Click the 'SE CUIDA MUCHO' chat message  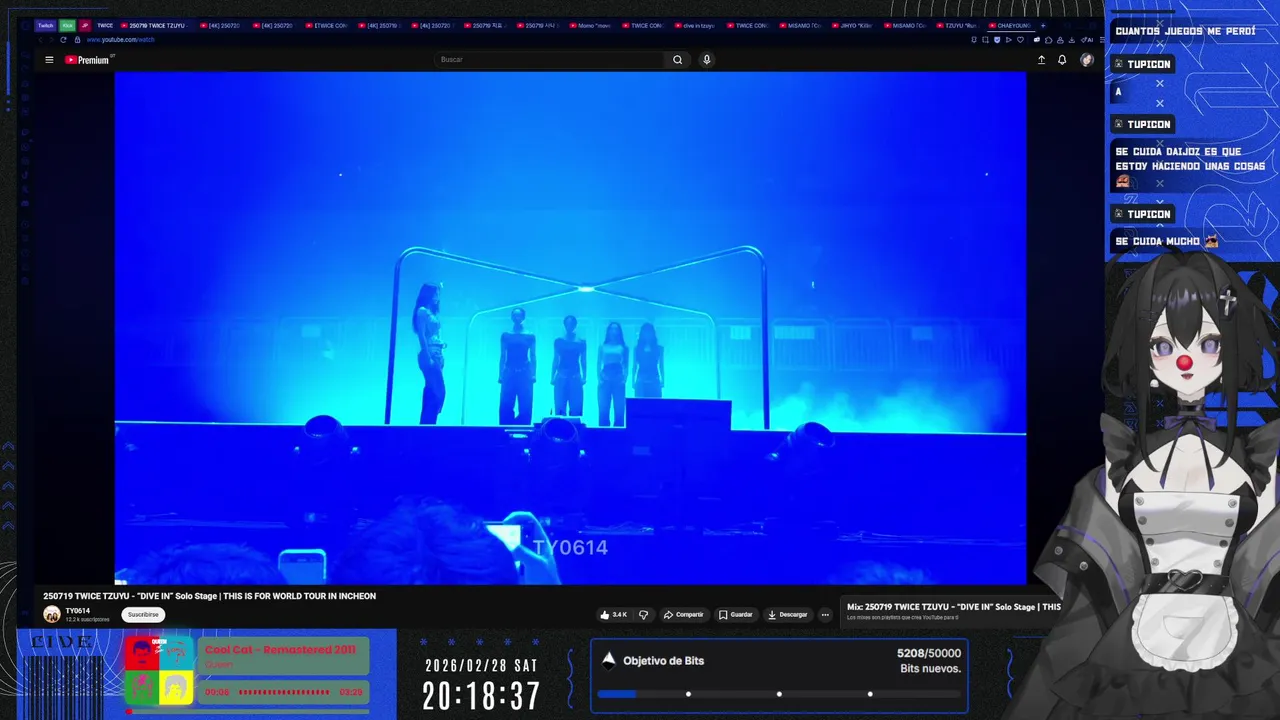1166,241
